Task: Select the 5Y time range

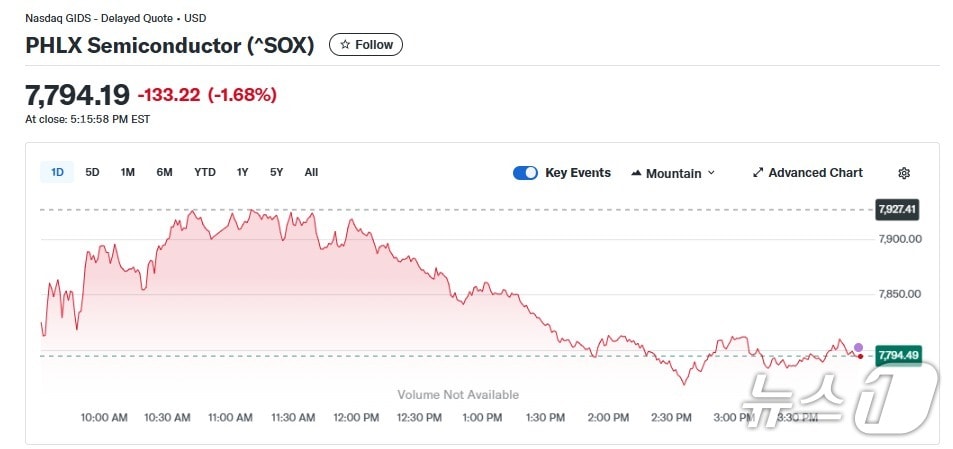Action: point(276,172)
